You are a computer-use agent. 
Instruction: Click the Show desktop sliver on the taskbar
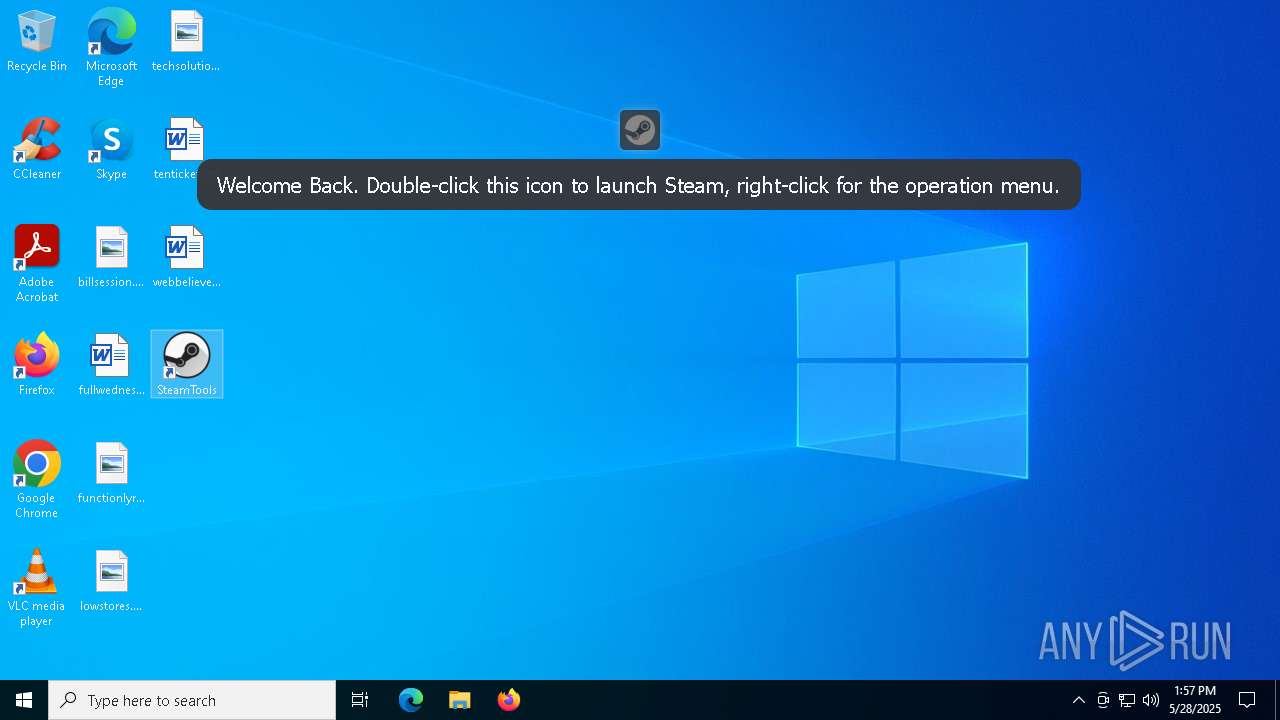click(1277, 700)
